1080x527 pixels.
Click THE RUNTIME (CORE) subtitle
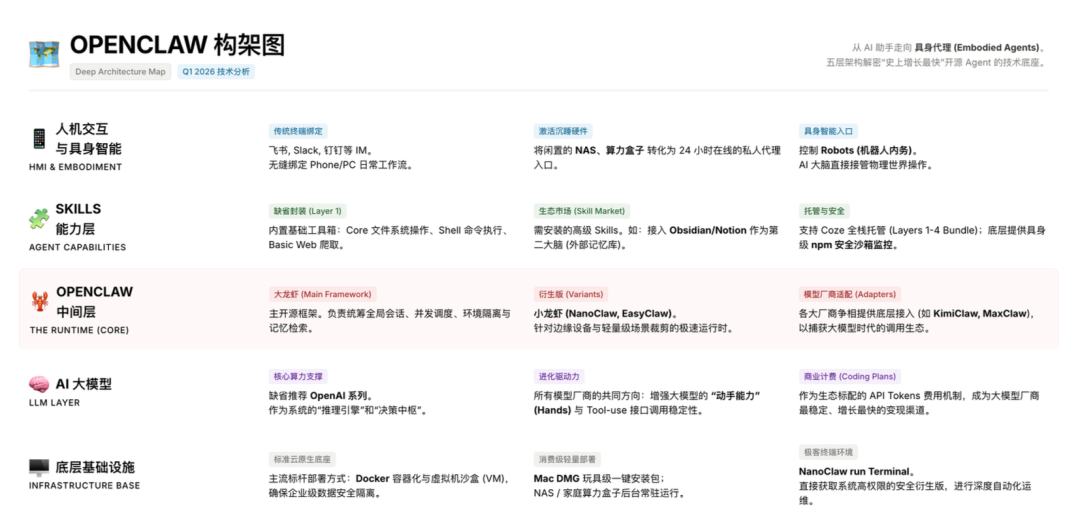(79, 330)
